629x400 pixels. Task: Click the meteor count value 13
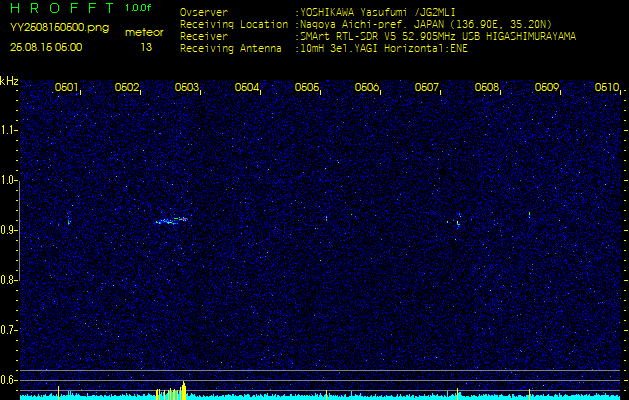[x=146, y=47]
